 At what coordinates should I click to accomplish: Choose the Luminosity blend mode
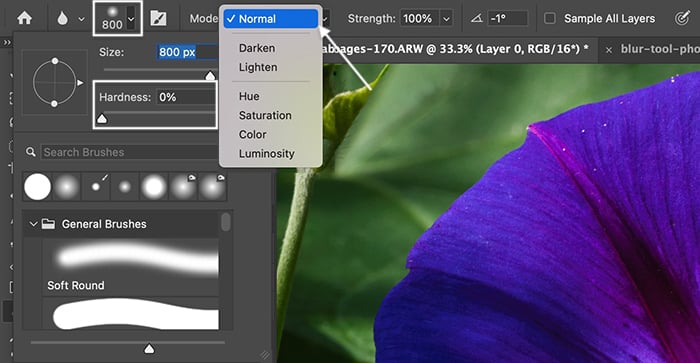[267, 154]
